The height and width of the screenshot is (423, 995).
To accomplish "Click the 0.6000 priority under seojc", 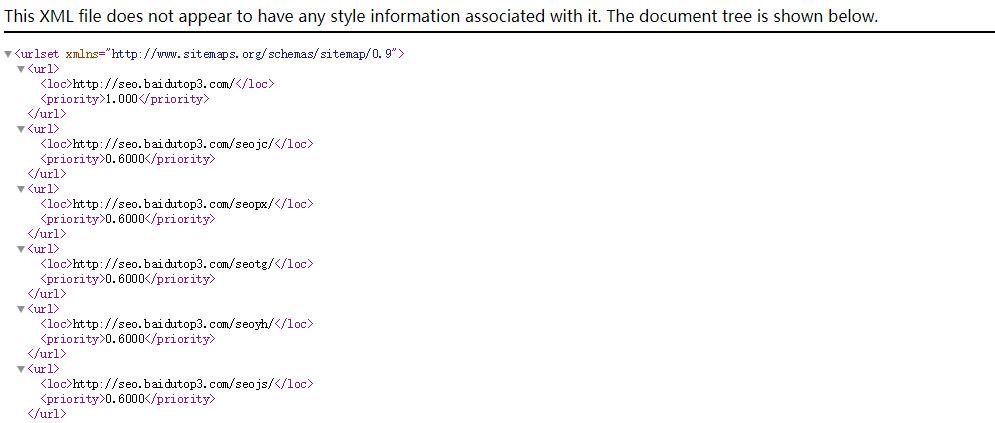I will [124, 159].
